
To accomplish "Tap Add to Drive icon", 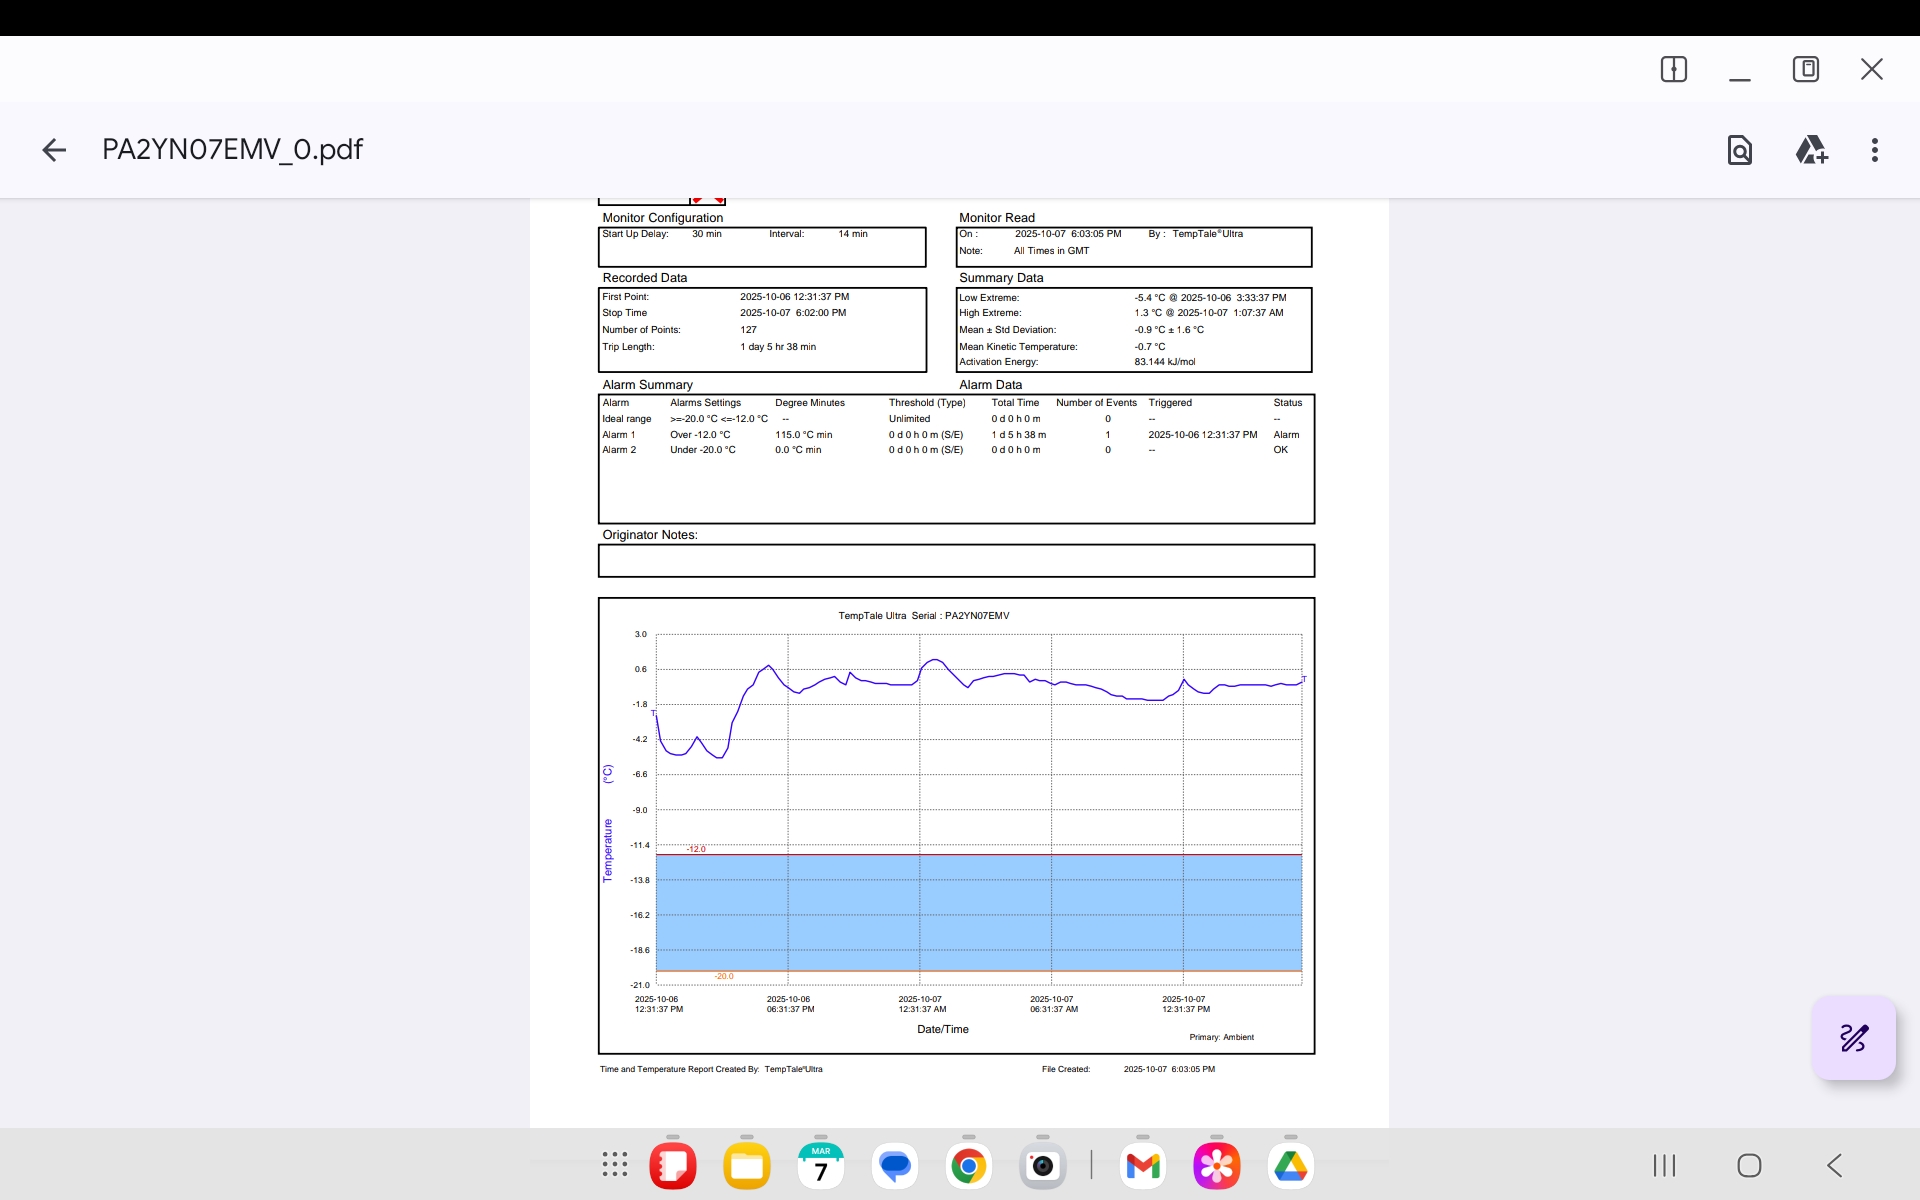I will [x=1810, y=150].
